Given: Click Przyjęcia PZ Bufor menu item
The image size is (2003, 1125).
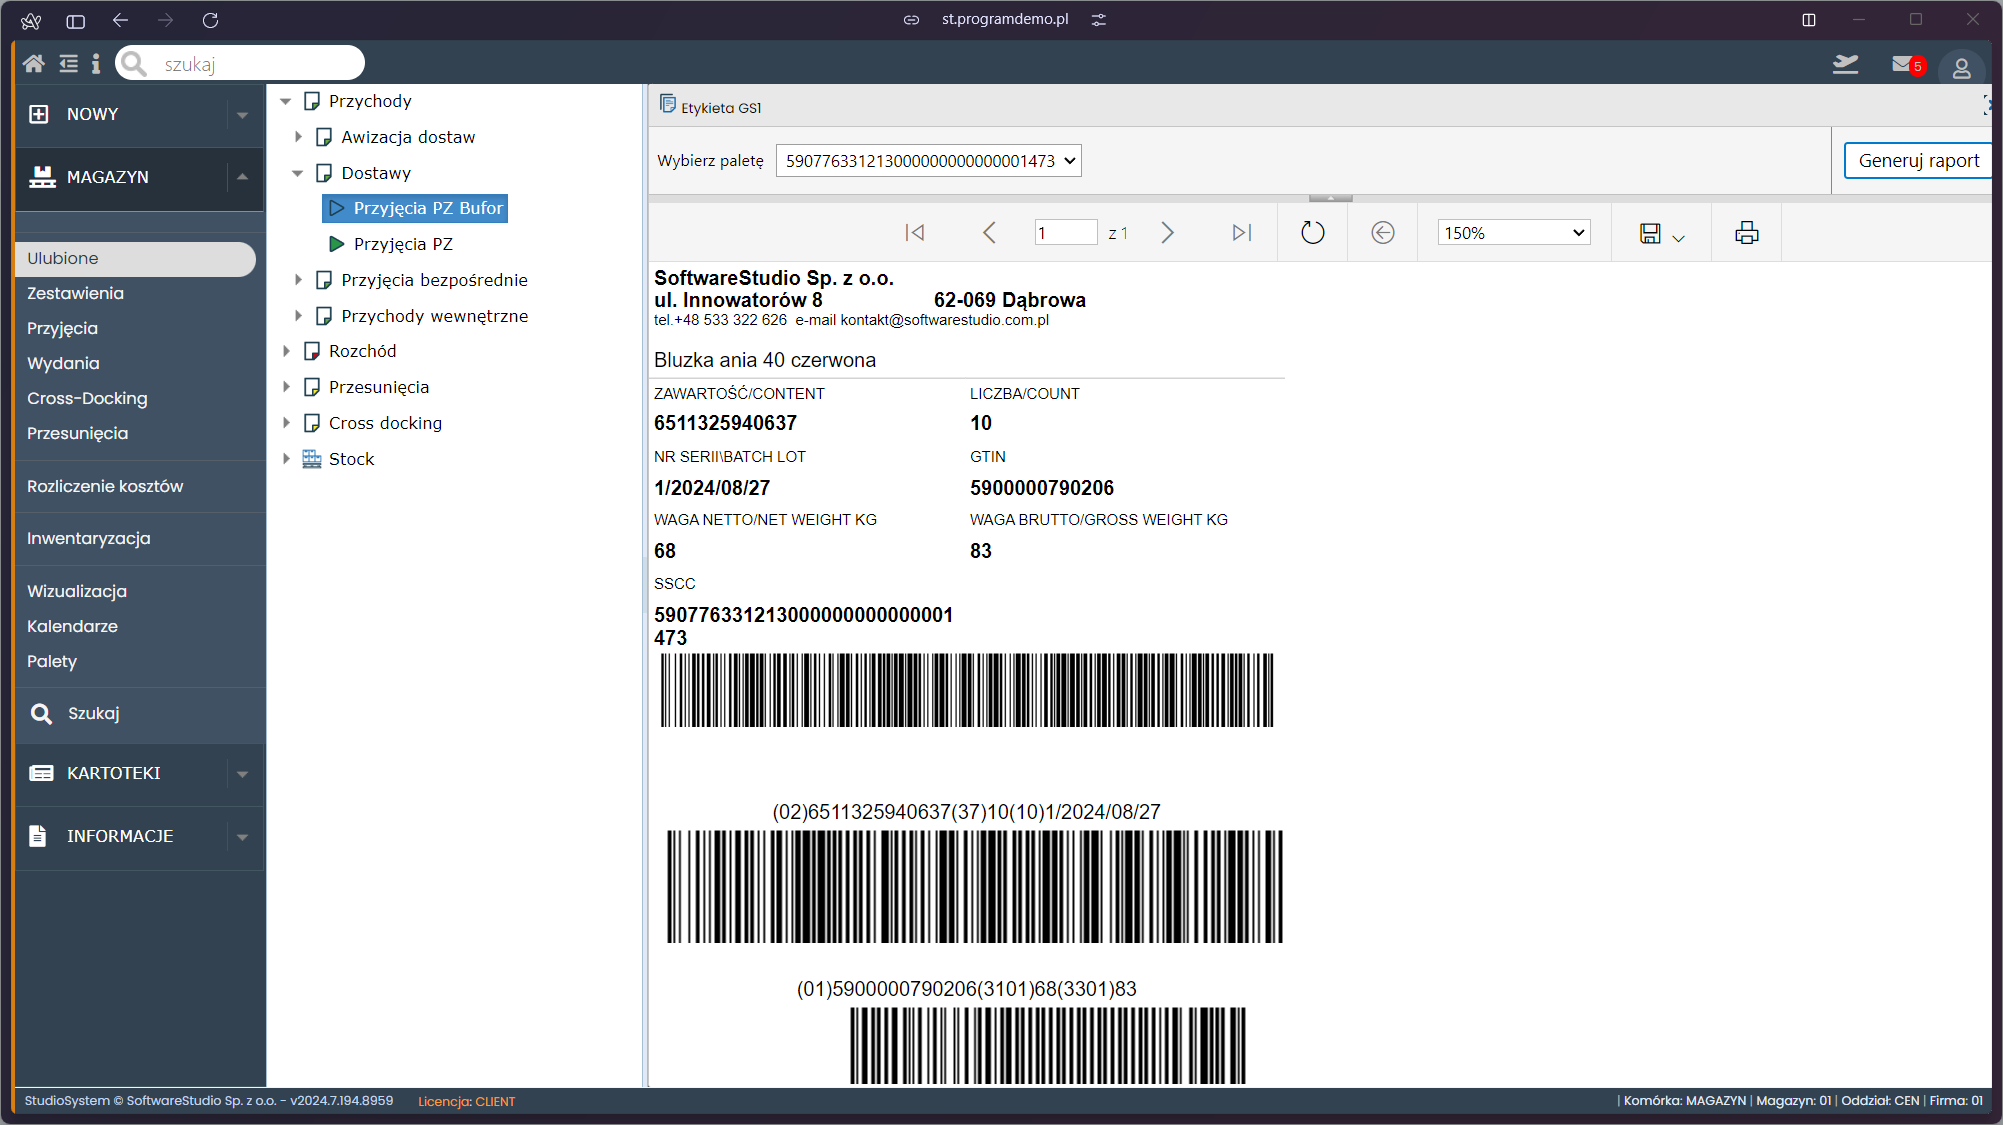Looking at the screenshot, I should pyautogui.click(x=428, y=208).
